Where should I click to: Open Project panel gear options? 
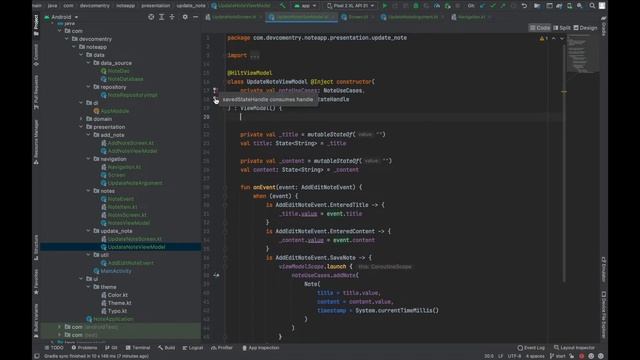185,17
